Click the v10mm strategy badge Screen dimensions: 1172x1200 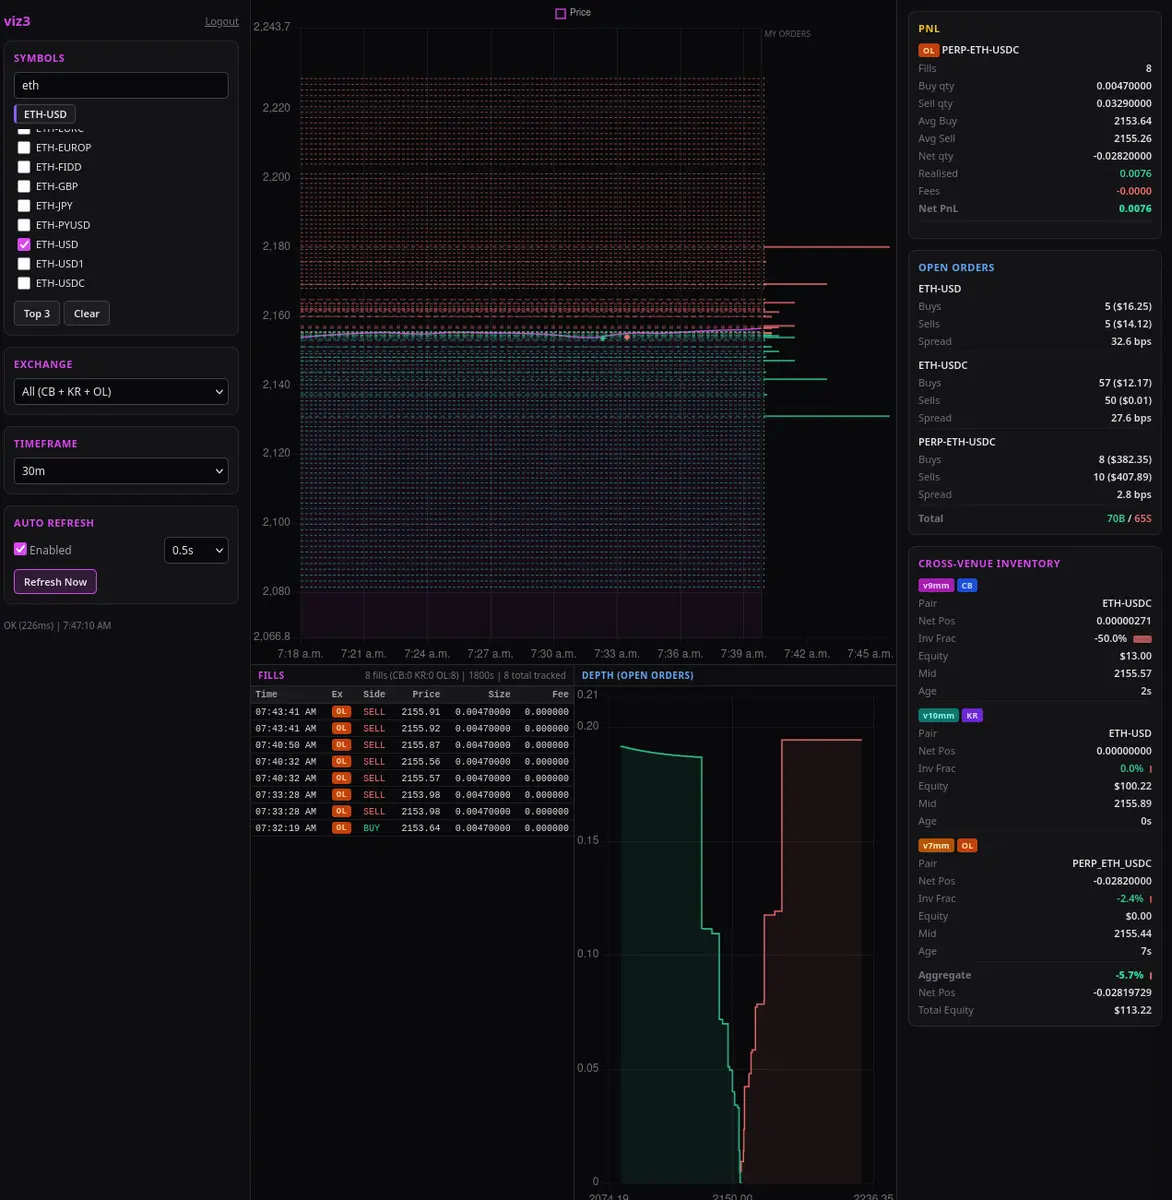point(939,716)
